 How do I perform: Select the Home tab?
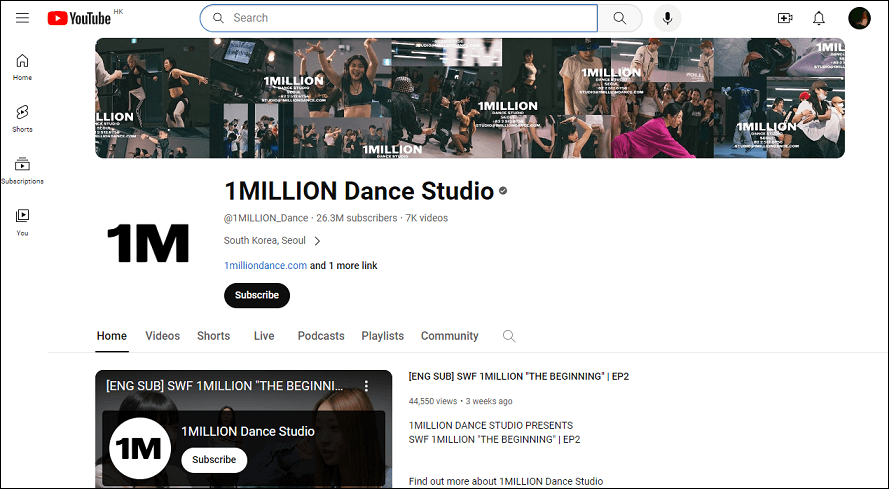112,336
